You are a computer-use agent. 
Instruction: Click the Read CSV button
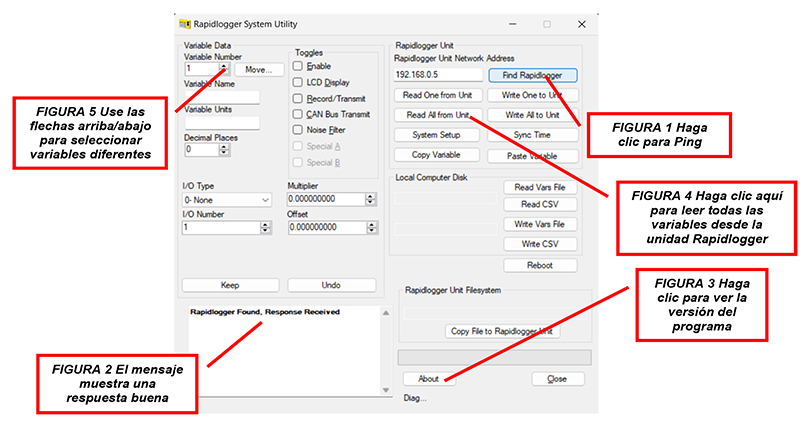pyautogui.click(x=540, y=204)
